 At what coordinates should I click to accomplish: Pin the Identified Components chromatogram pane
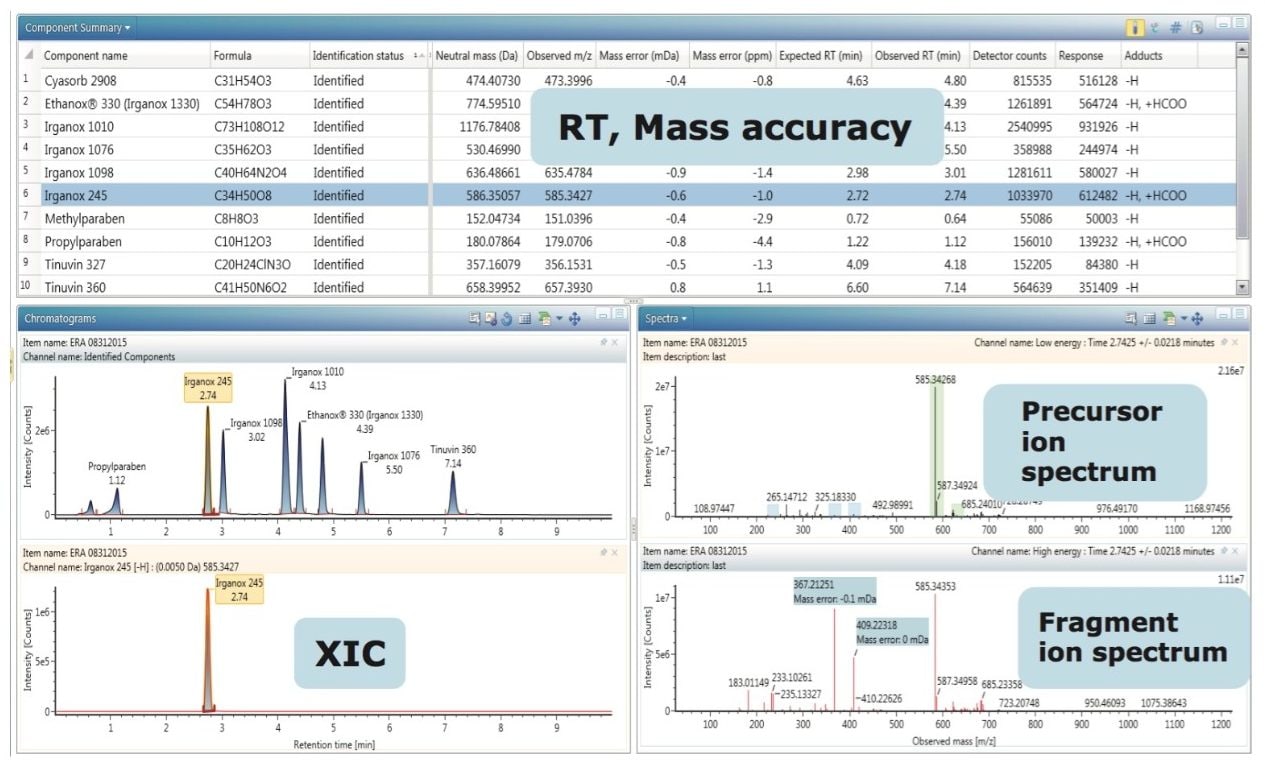click(x=603, y=342)
